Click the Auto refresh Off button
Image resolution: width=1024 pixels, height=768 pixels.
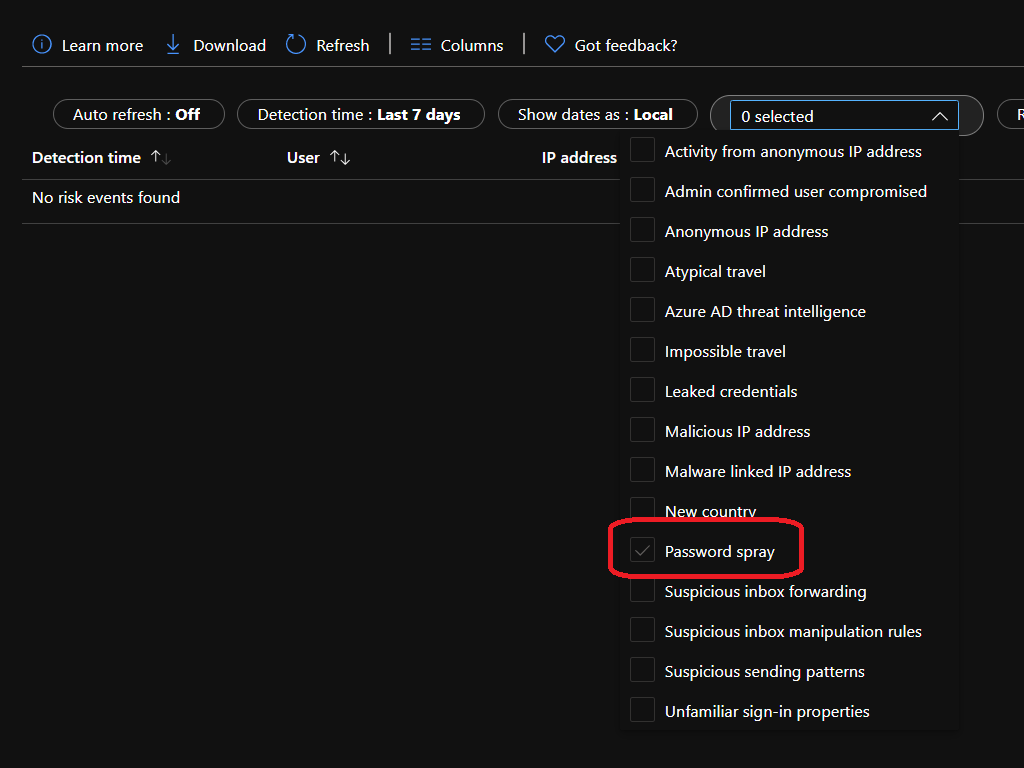point(138,114)
